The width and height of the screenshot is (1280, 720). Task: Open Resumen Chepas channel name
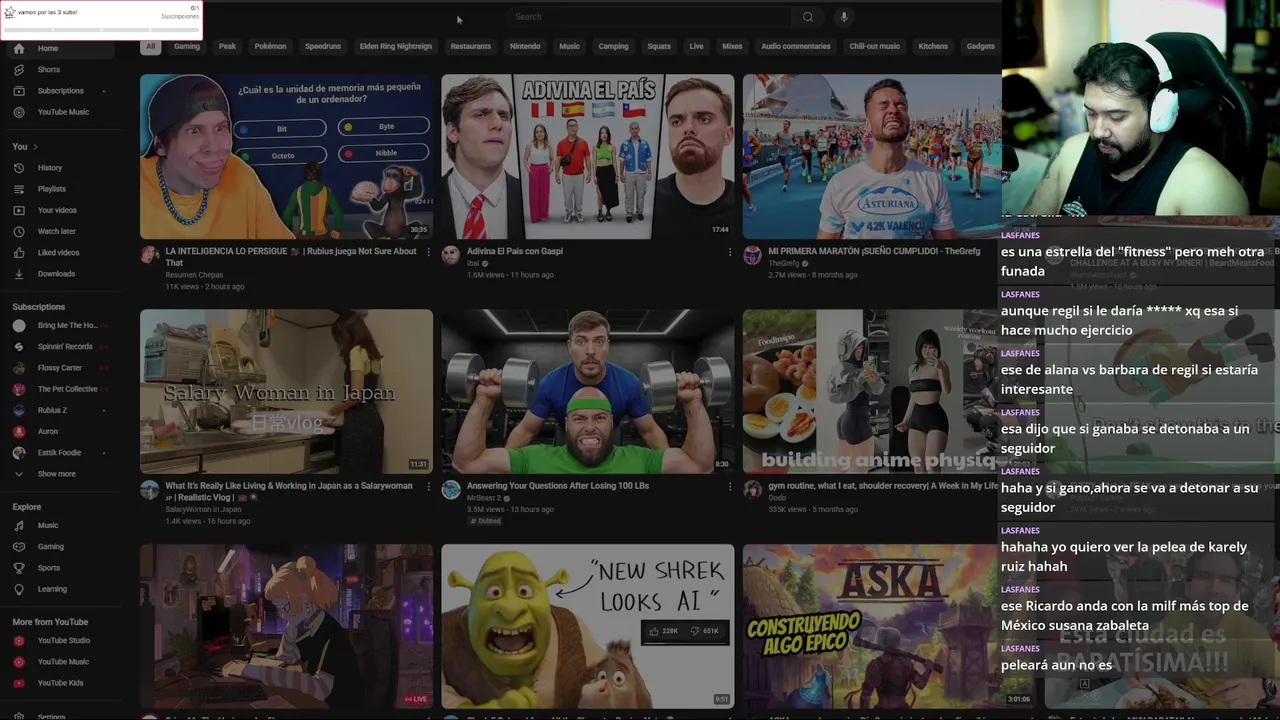click(194, 275)
